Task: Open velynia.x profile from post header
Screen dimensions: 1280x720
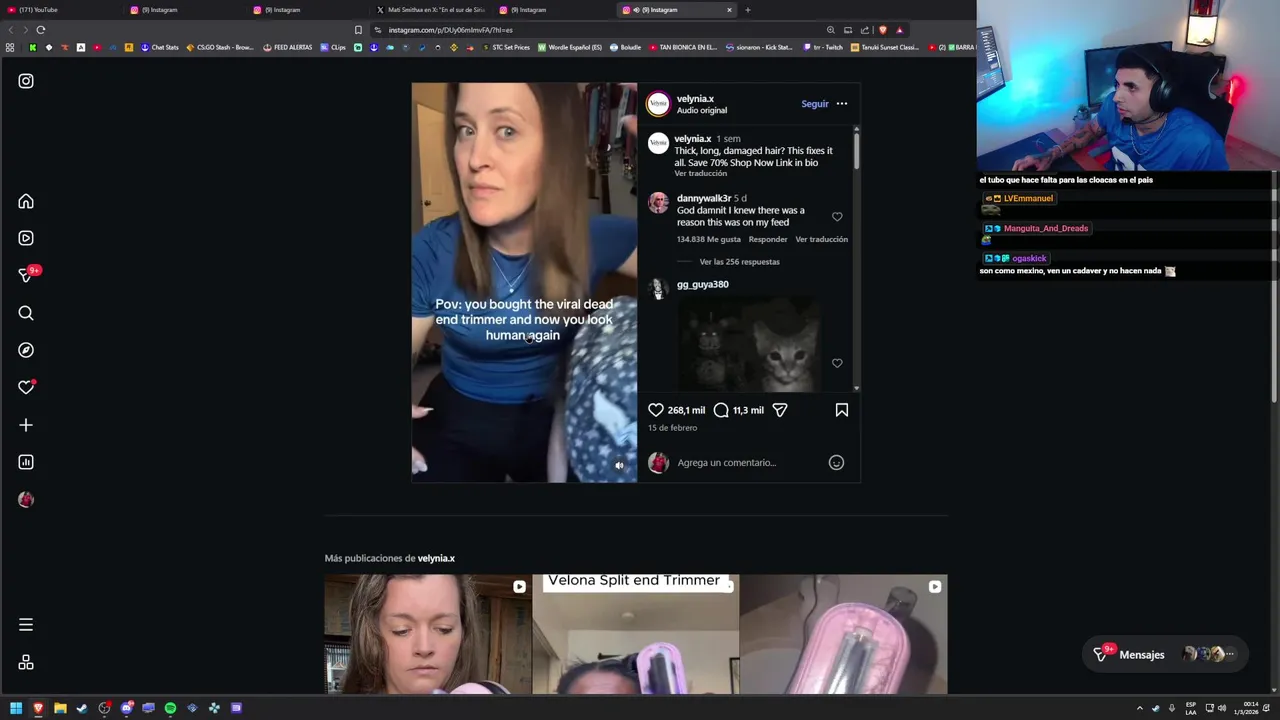Action: (695, 99)
